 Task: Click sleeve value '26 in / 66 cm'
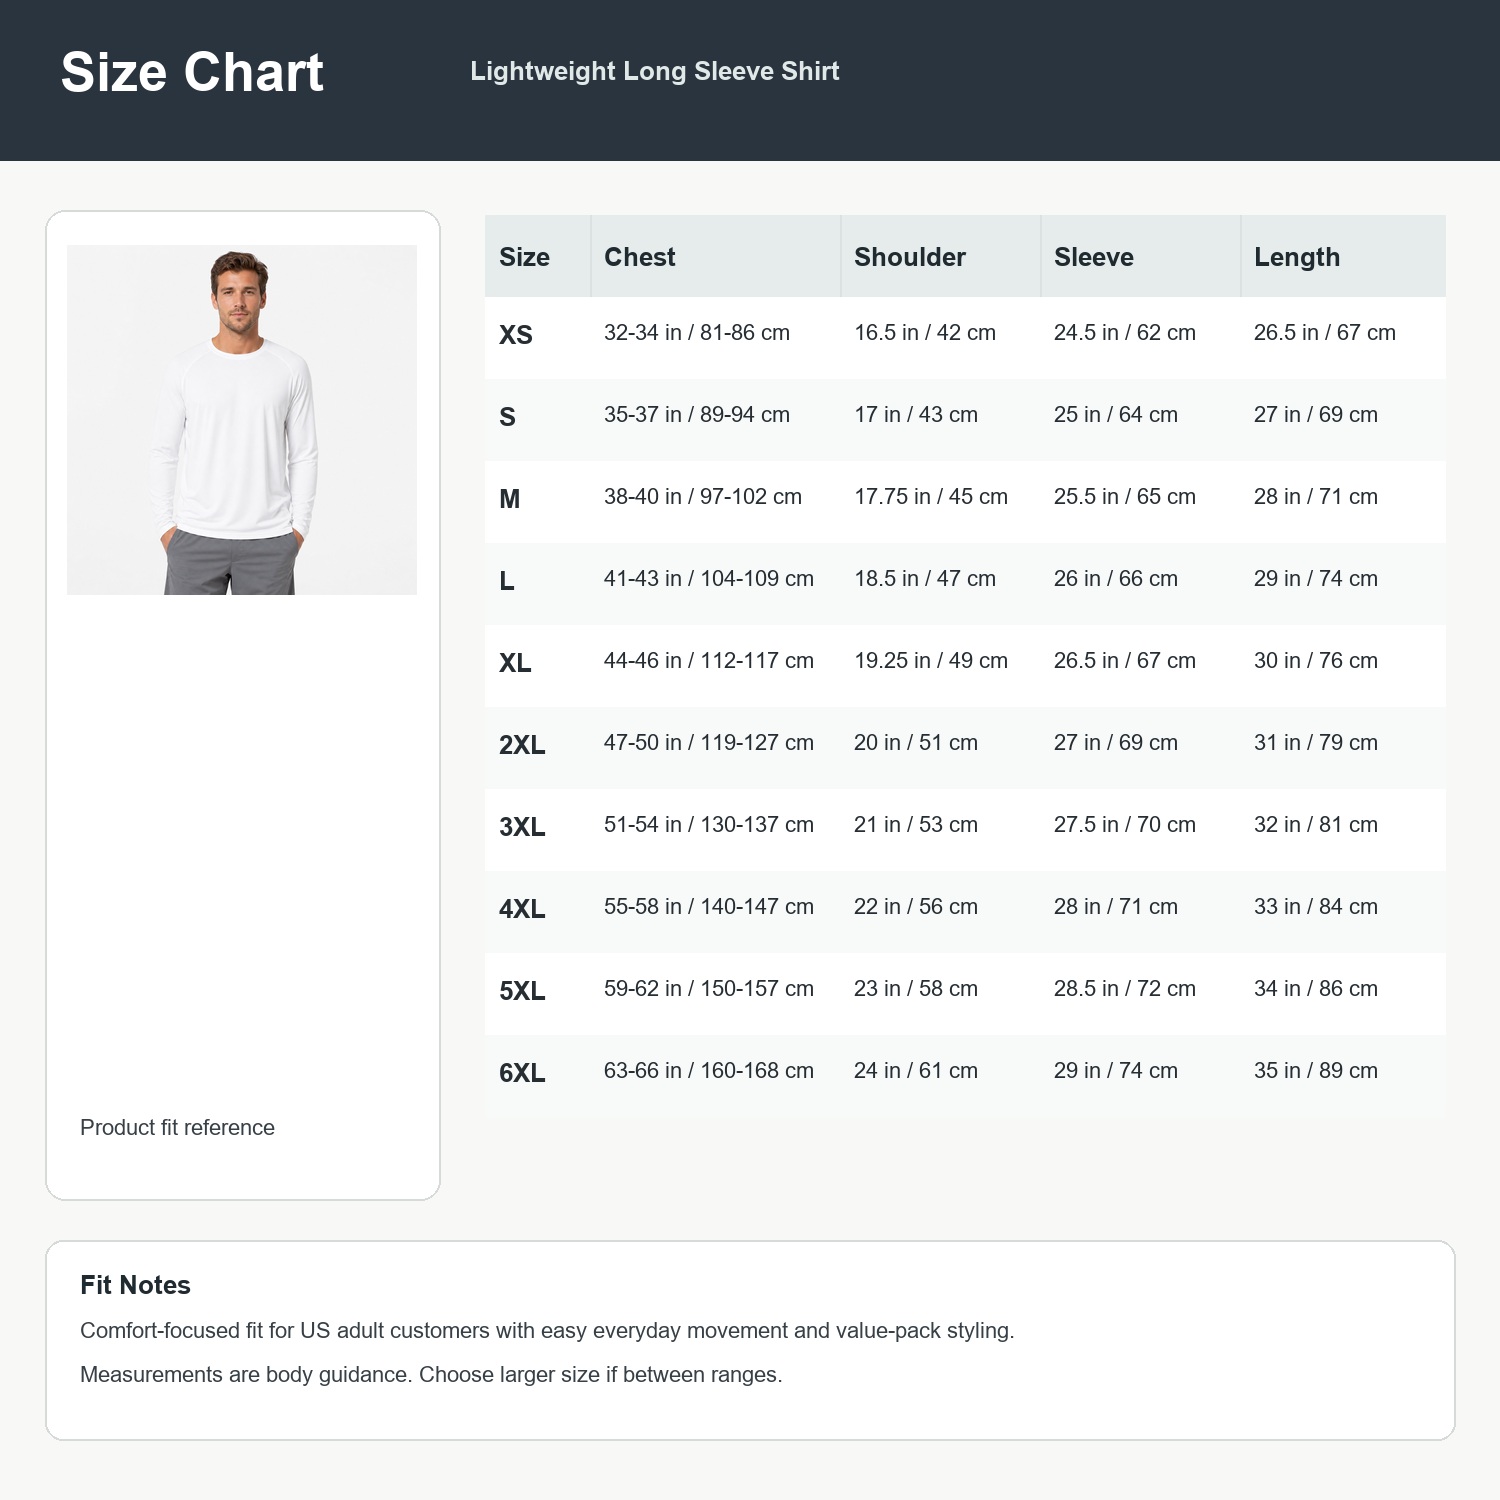(x=1116, y=579)
